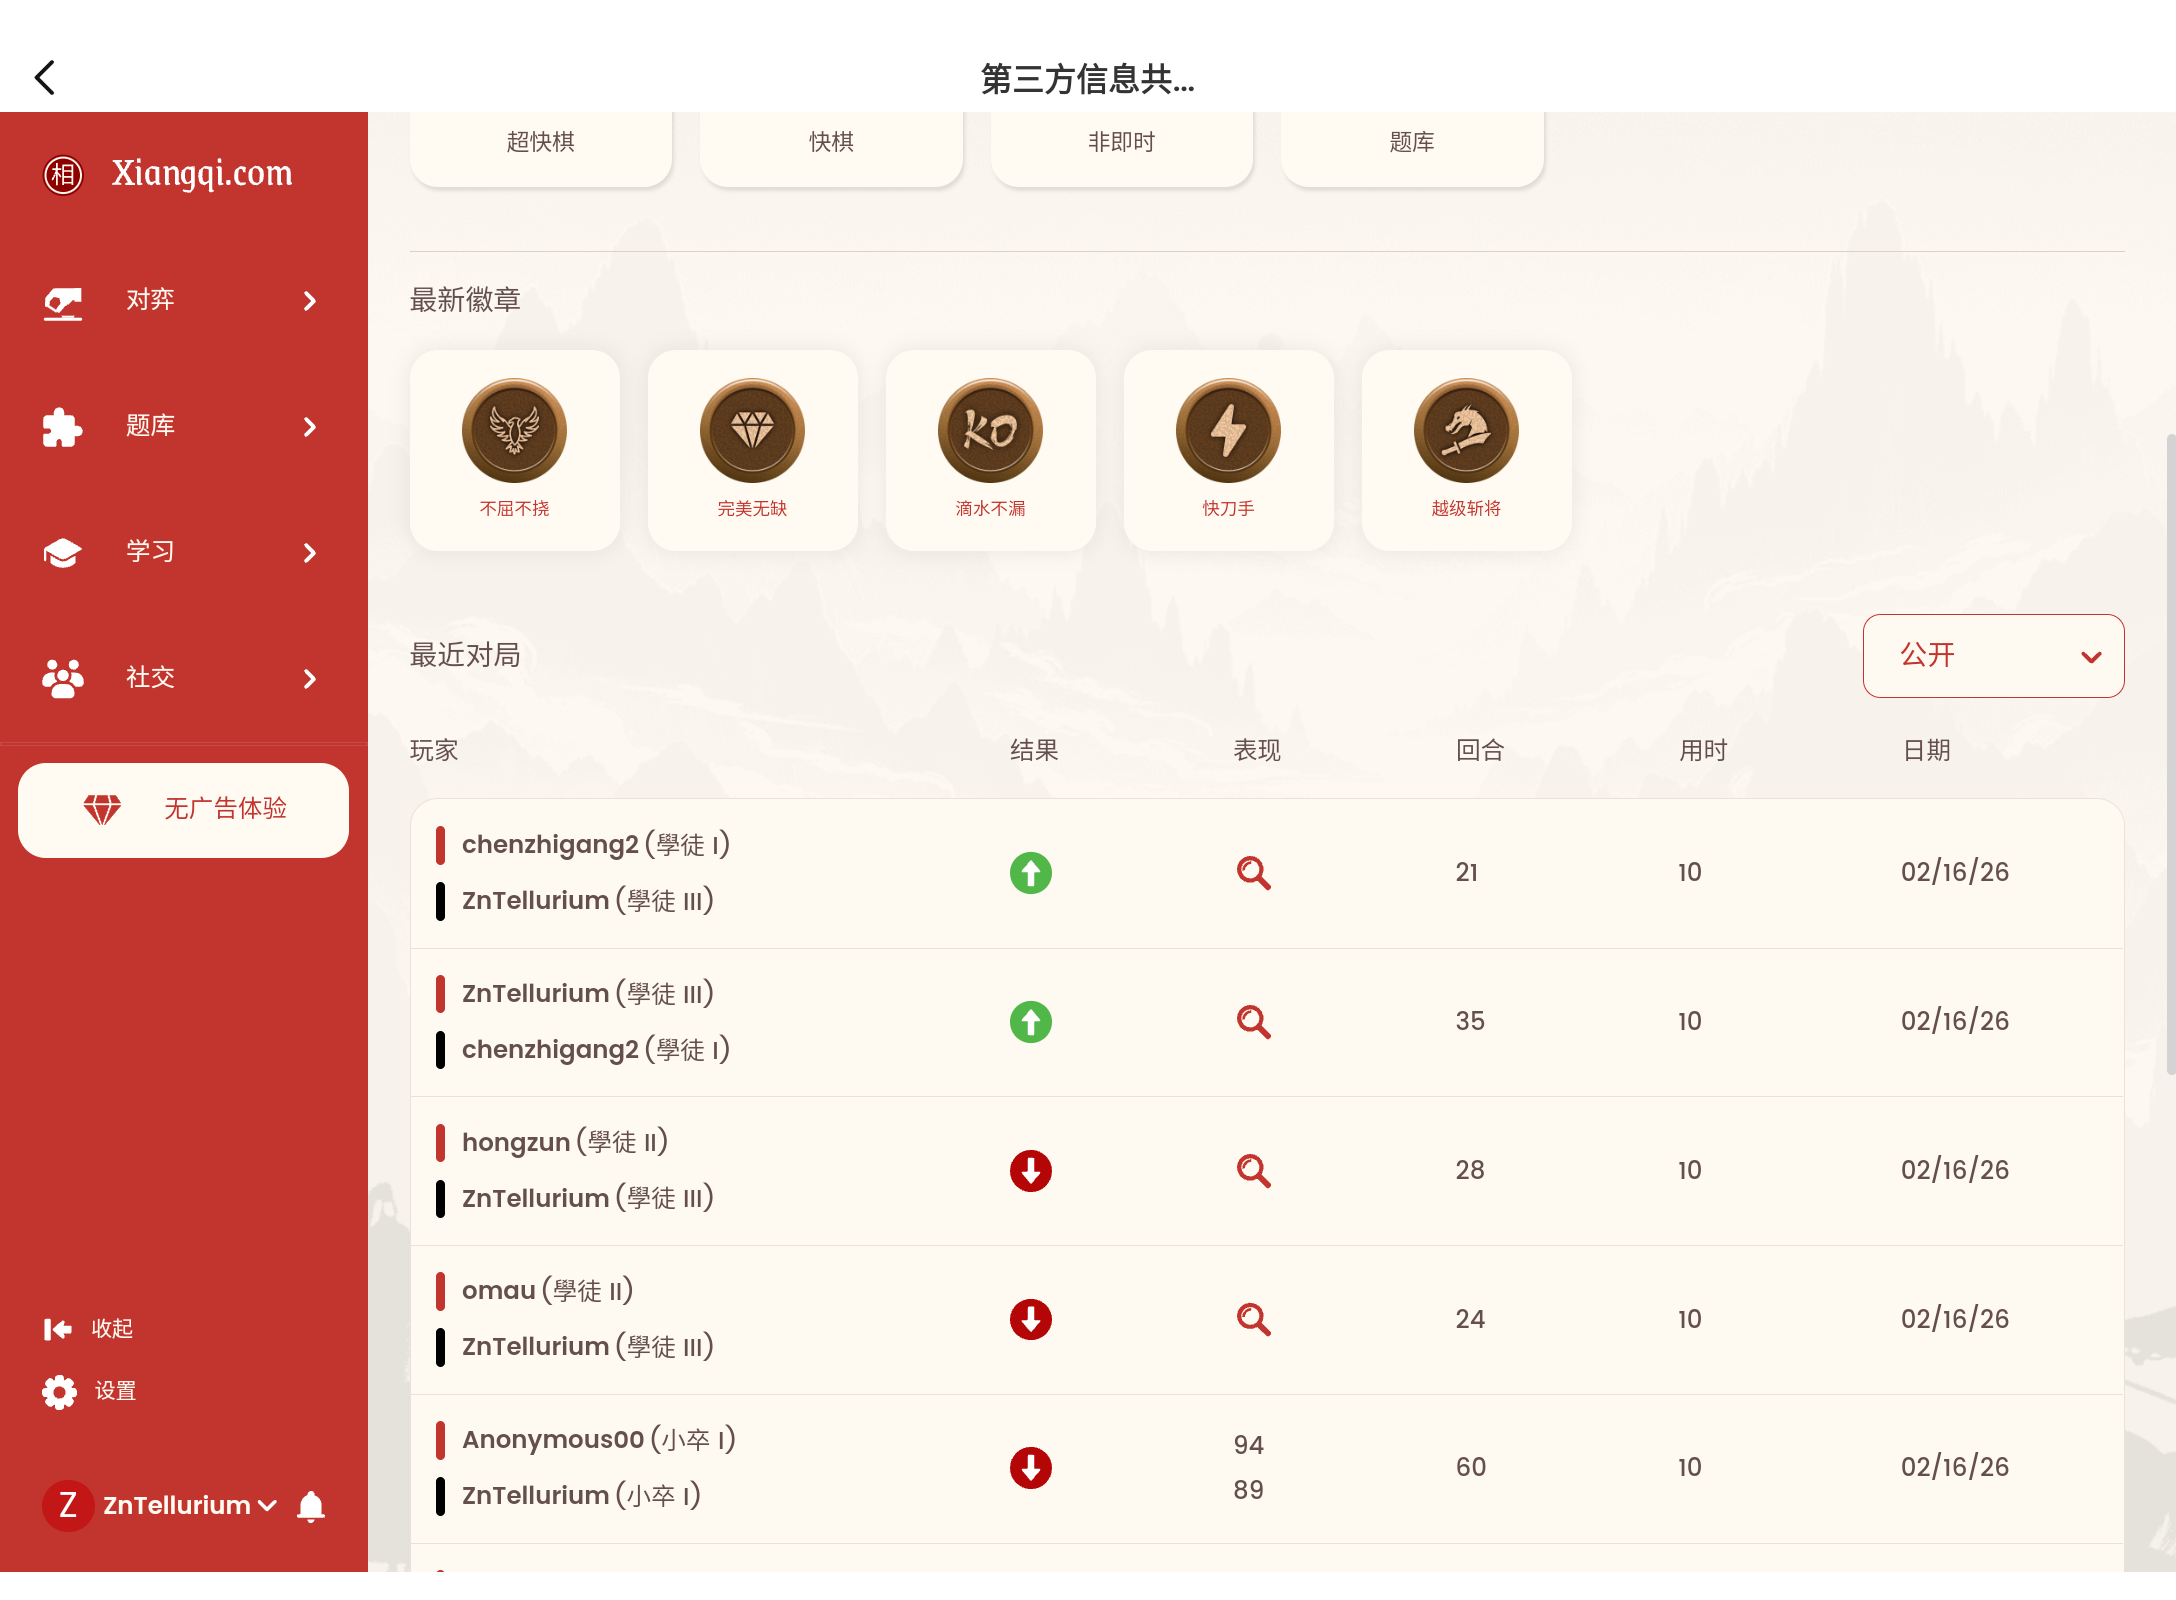The image size is (2176, 1600).
Task: Click magnifier for hongzun game analysis
Action: tap(1253, 1171)
